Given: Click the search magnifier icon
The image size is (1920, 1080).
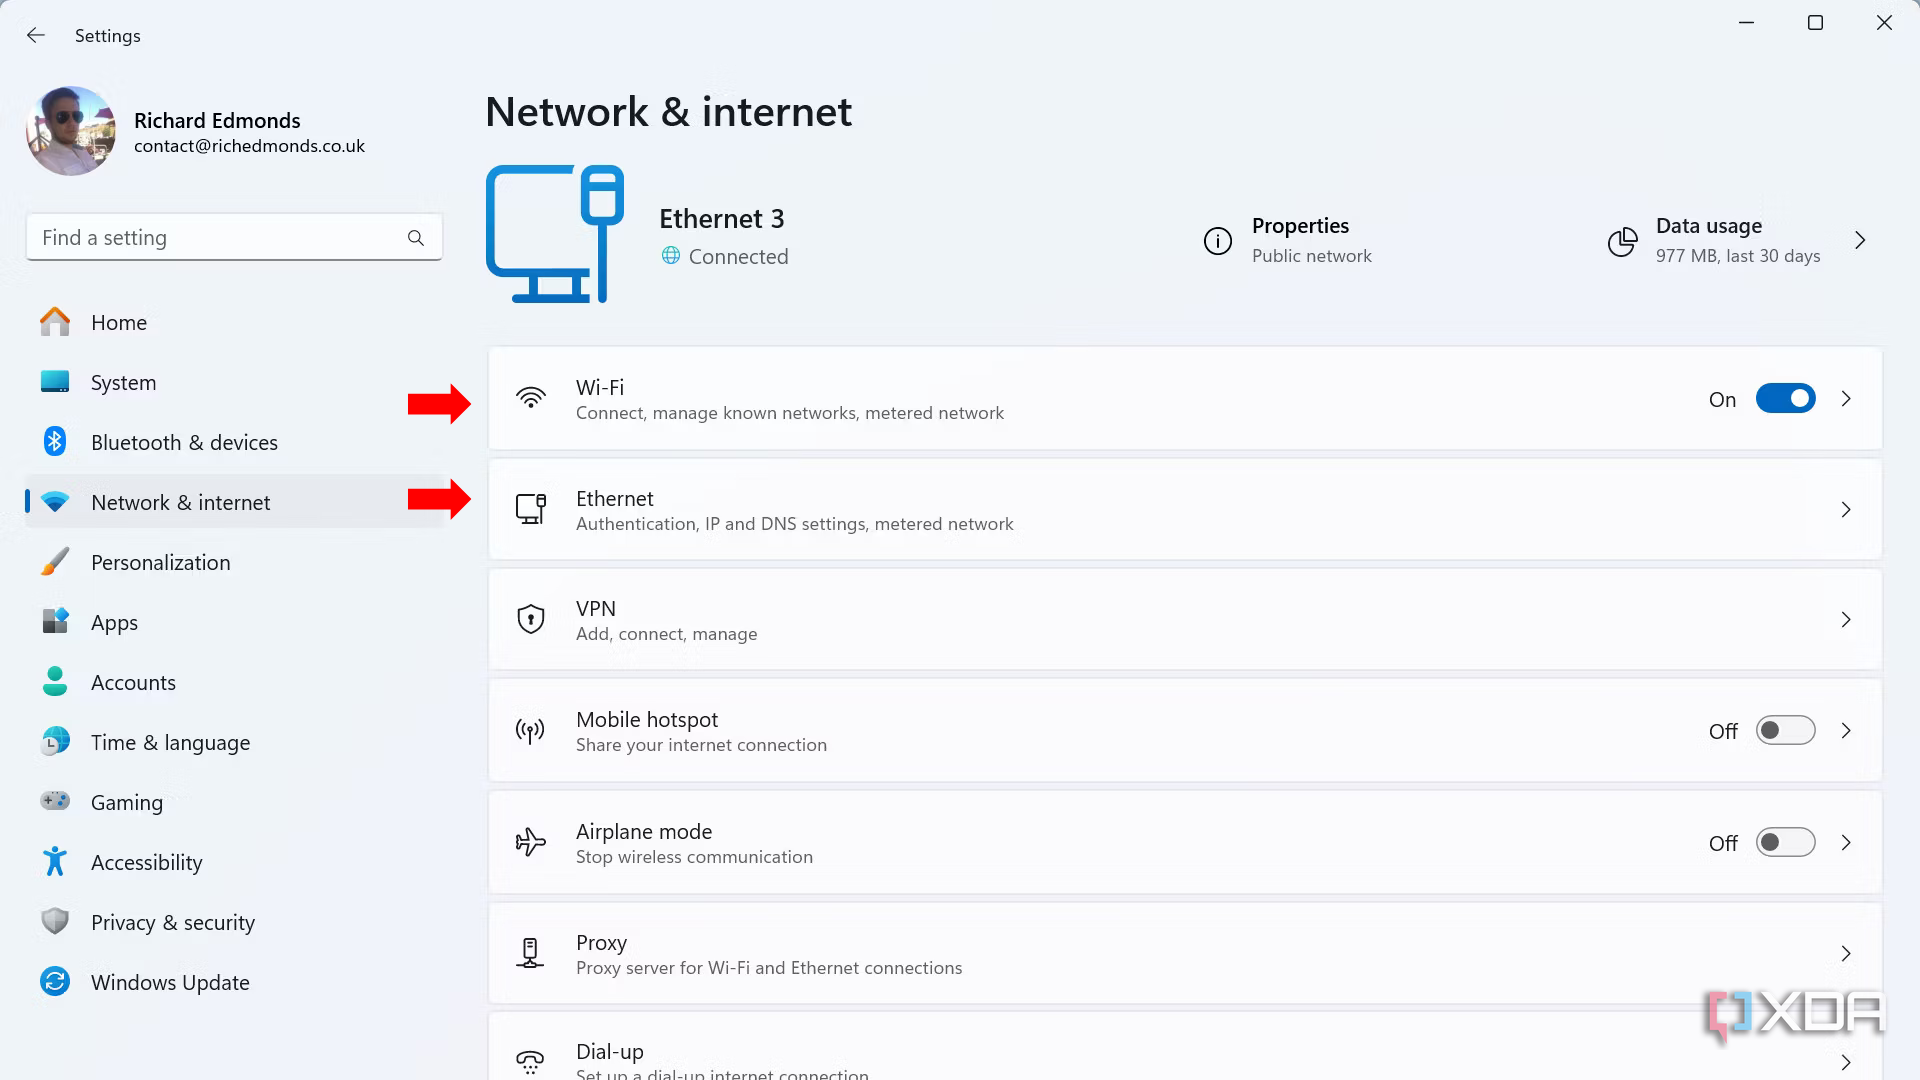Looking at the screenshot, I should tap(416, 238).
